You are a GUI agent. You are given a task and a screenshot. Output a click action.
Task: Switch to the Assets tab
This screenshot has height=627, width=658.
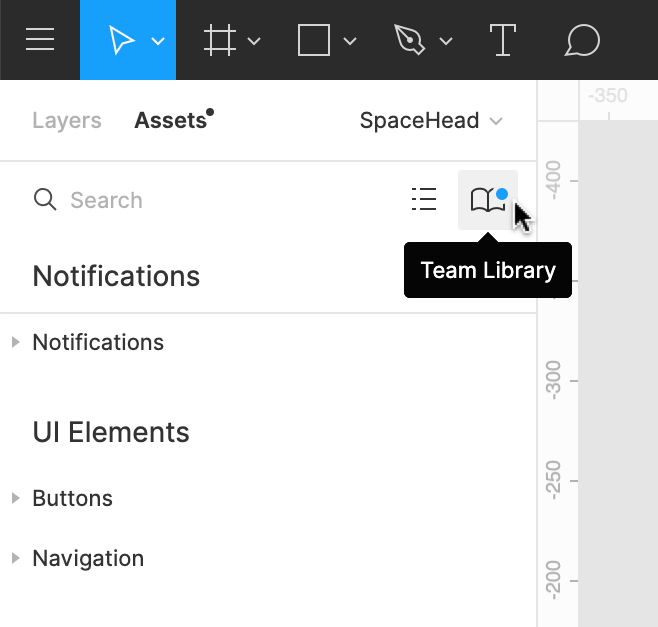[x=170, y=121]
